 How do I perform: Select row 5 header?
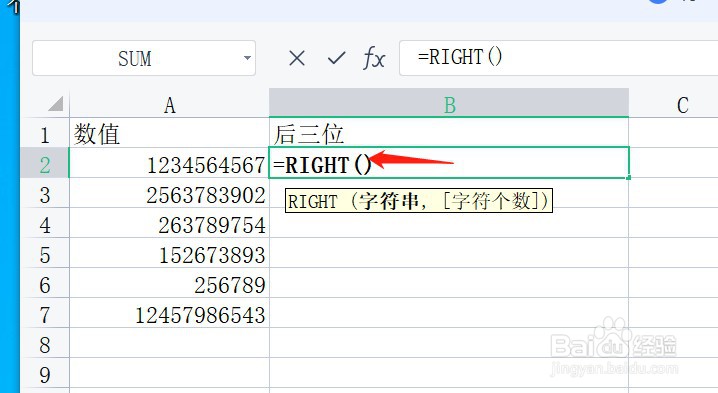pyautogui.click(x=45, y=253)
